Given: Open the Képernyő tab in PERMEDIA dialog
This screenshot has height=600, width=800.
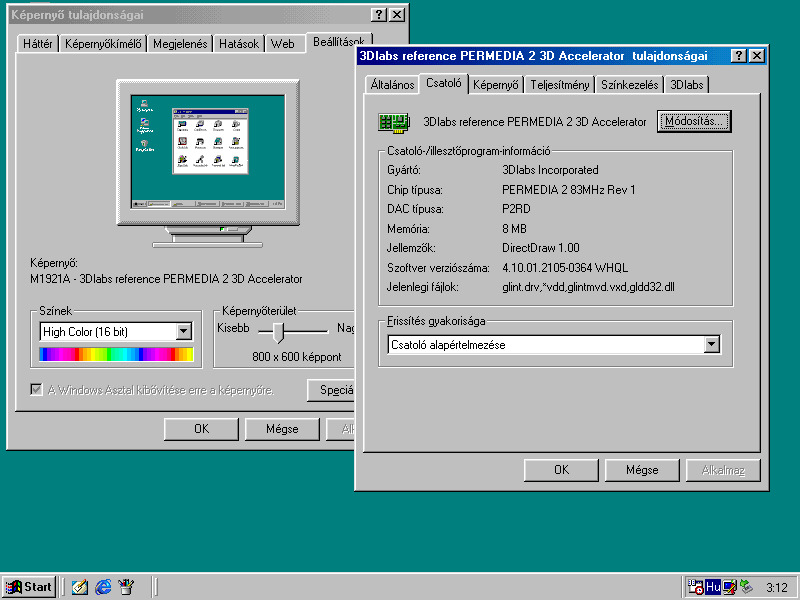Looking at the screenshot, I should point(495,85).
